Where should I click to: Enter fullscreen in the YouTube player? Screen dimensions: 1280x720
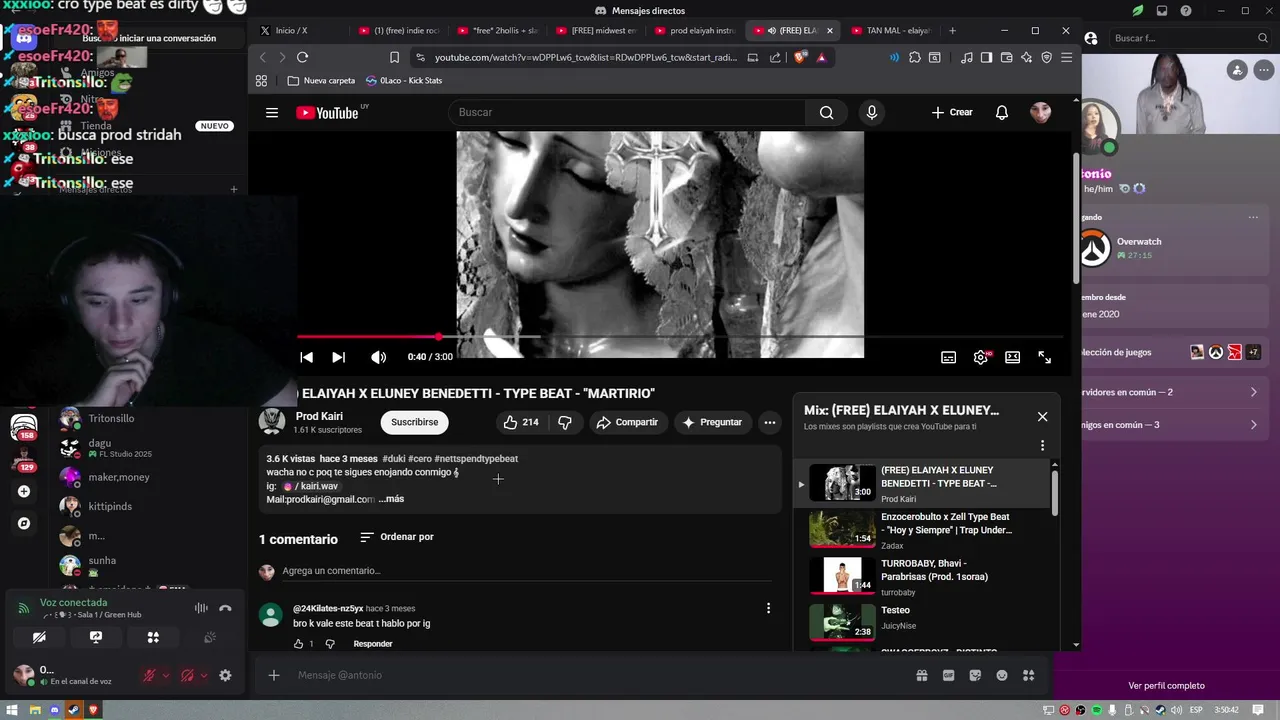pyautogui.click(x=1044, y=357)
